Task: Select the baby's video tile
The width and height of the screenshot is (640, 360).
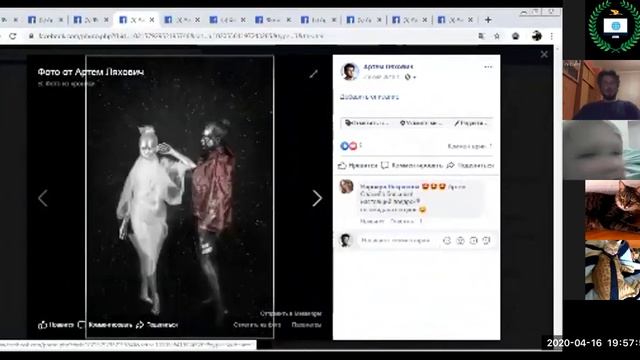Action: pyautogui.click(x=601, y=150)
